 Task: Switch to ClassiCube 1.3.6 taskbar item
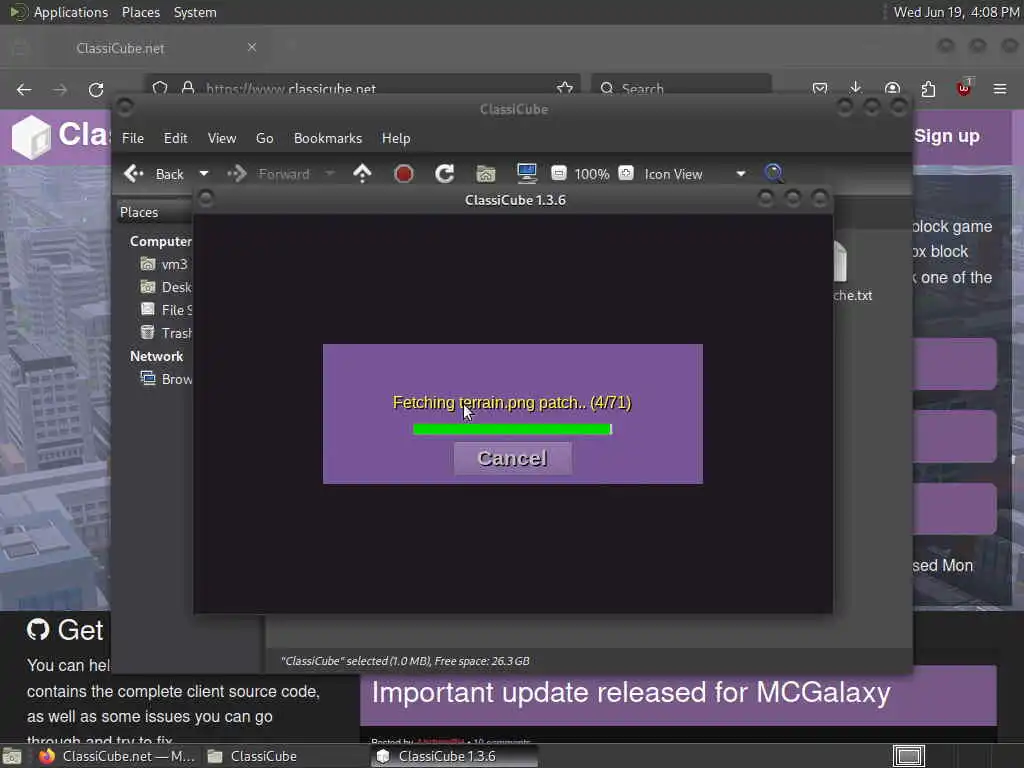click(x=454, y=756)
